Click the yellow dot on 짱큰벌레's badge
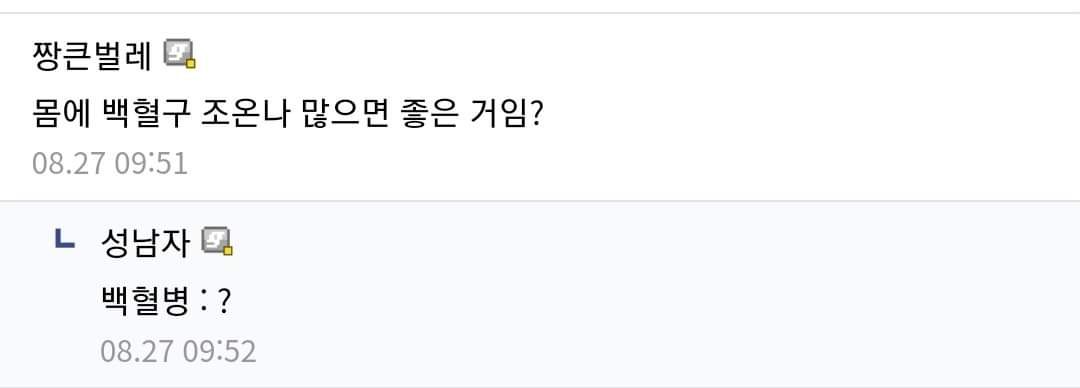Viewport: 1080px width, 388px height. (191, 63)
